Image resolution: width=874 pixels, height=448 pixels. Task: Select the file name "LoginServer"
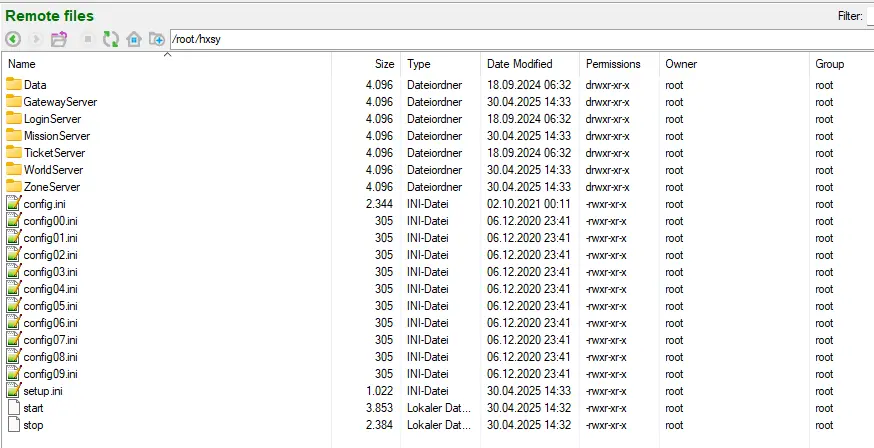point(52,119)
